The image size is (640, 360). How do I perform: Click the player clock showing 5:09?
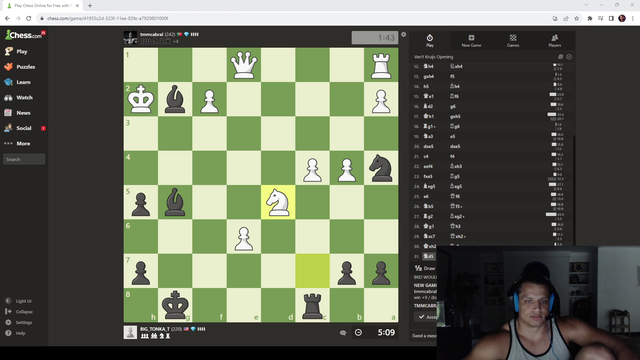[385, 332]
